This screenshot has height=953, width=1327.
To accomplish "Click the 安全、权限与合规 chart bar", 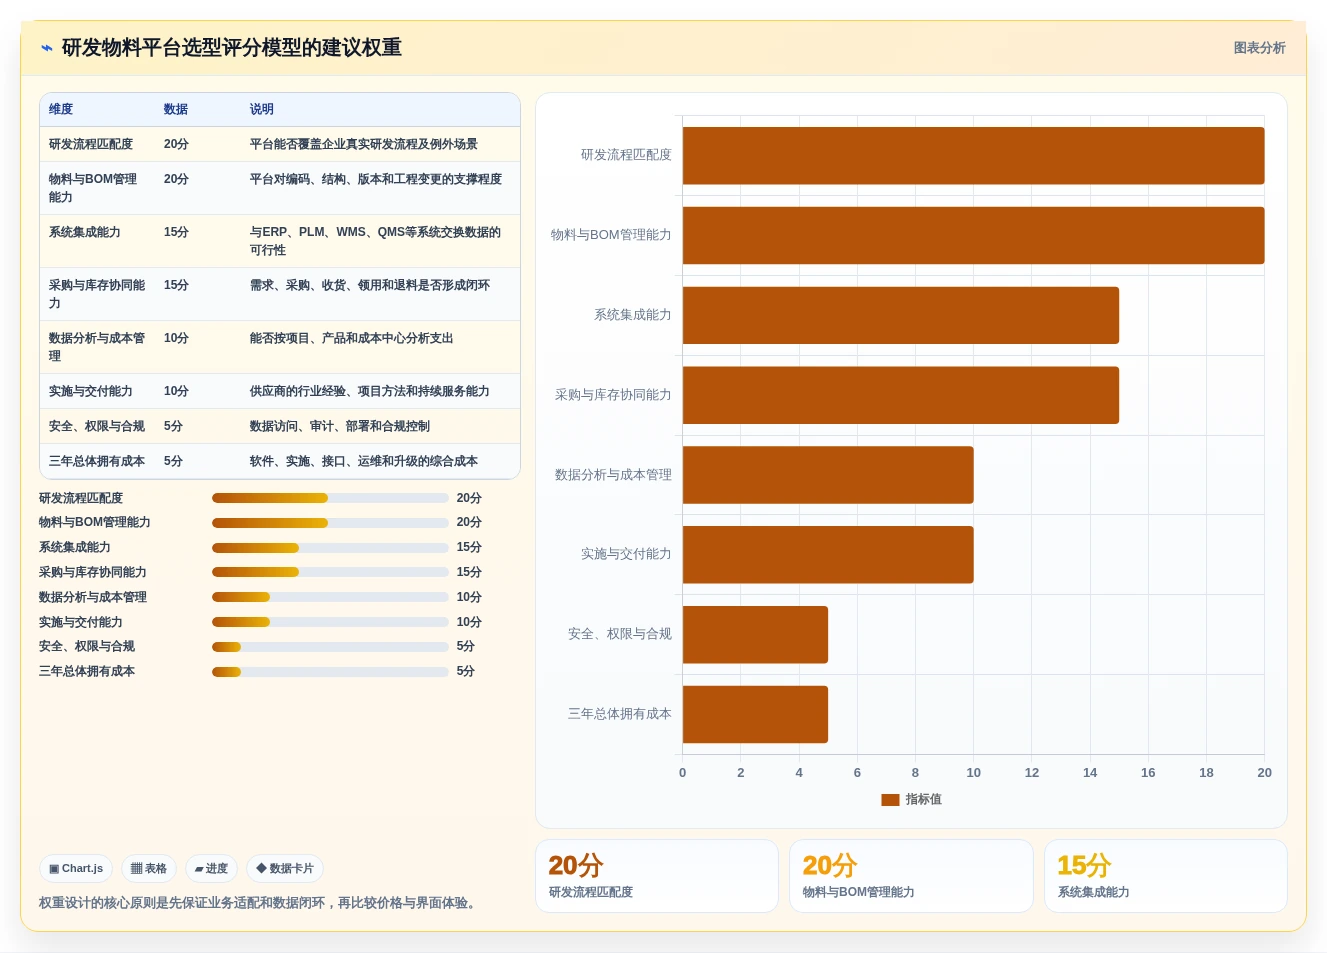I will point(755,634).
